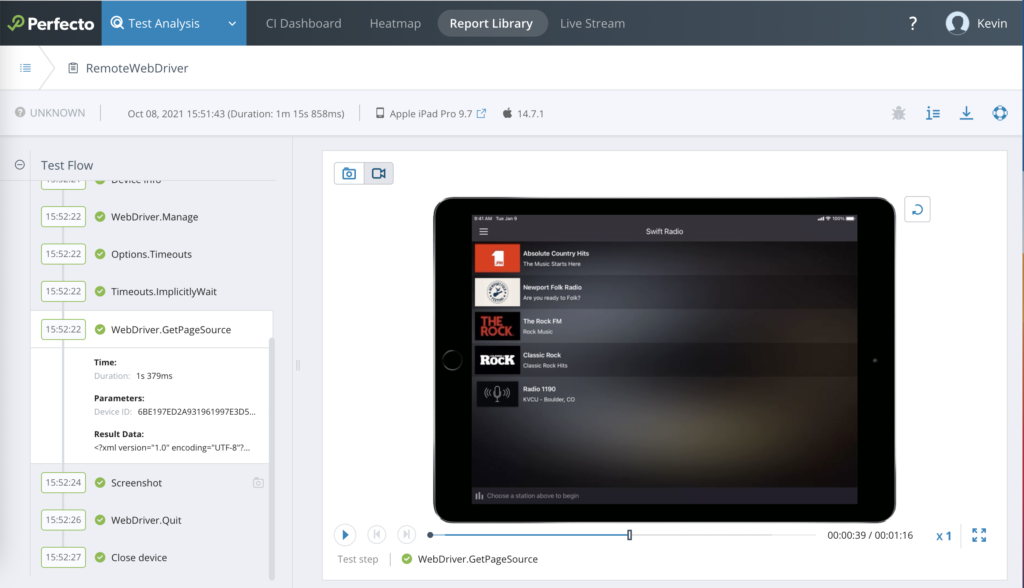The height and width of the screenshot is (588, 1024).
Task: Skip to next video step
Action: 406,535
